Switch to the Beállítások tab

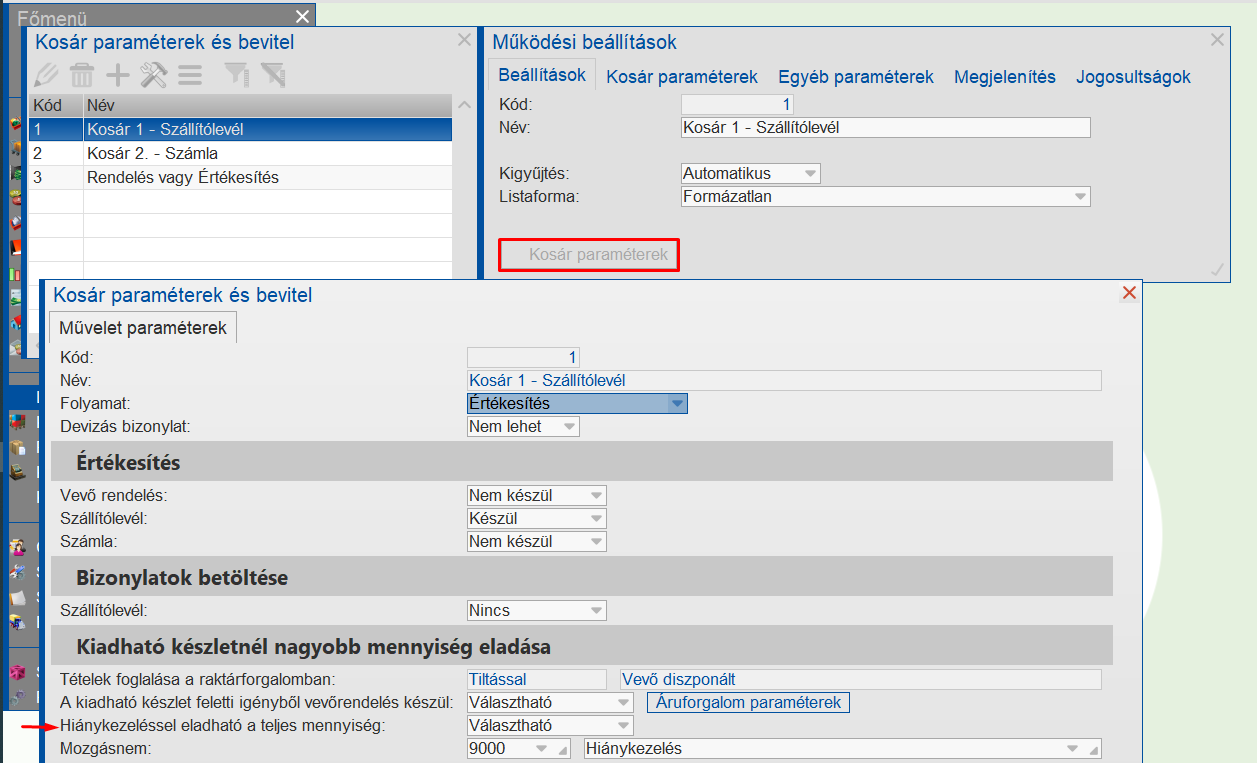[541, 76]
